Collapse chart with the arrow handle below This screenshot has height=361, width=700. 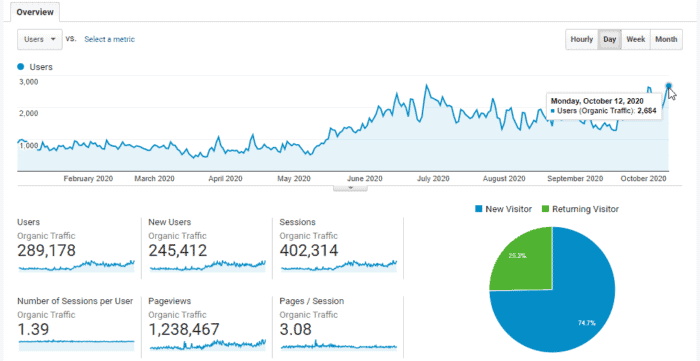point(350,188)
